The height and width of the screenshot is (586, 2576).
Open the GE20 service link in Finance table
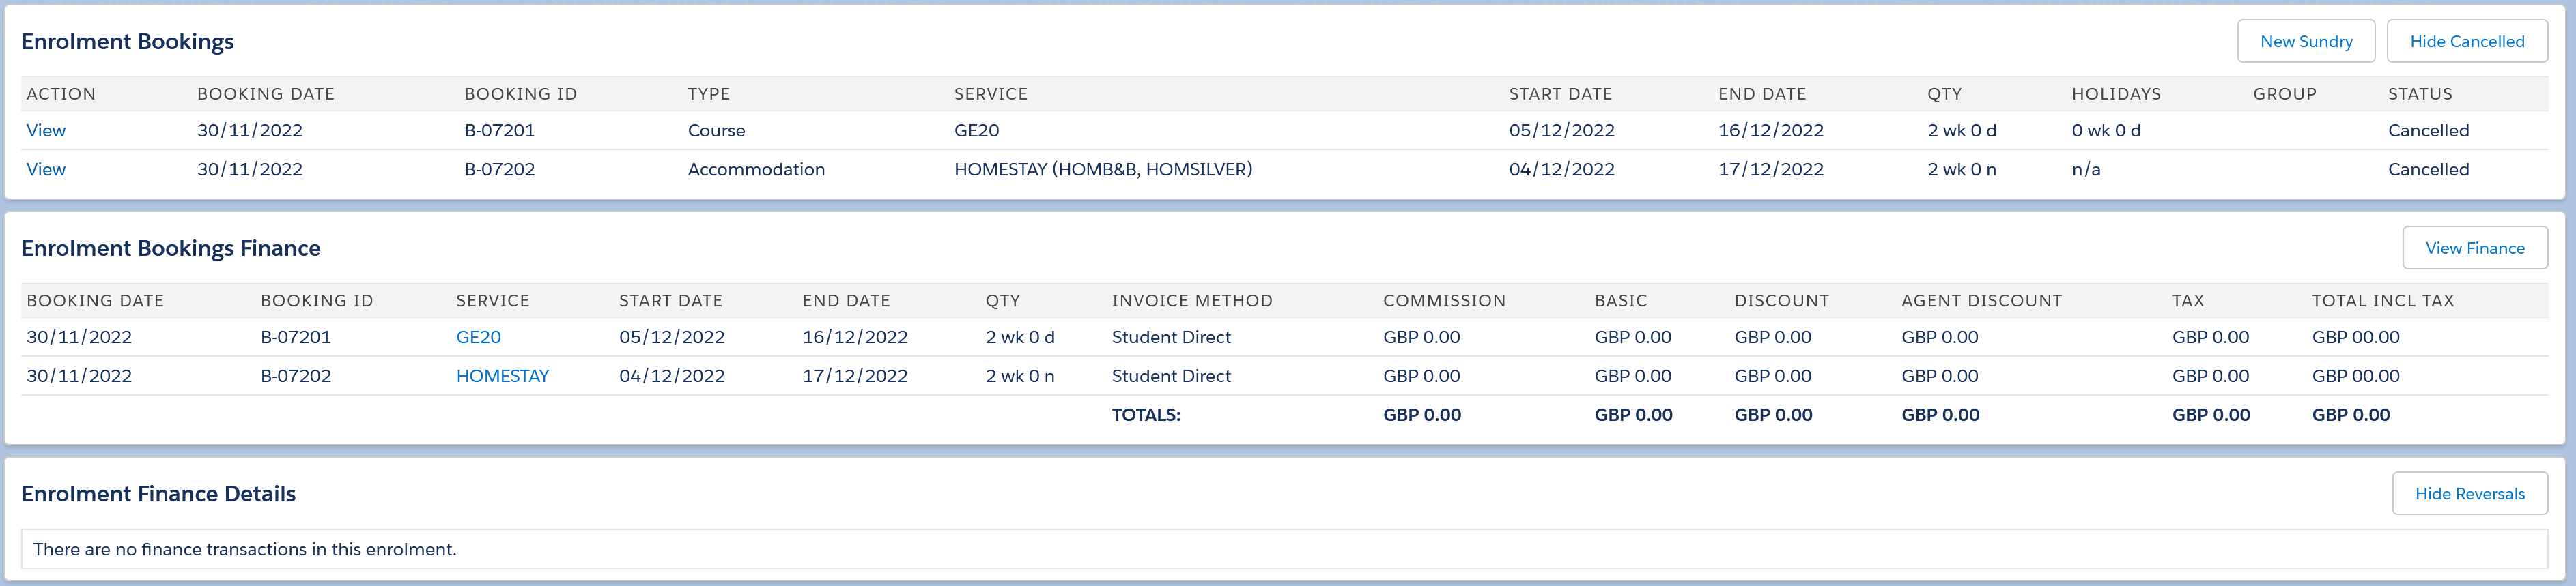point(478,337)
